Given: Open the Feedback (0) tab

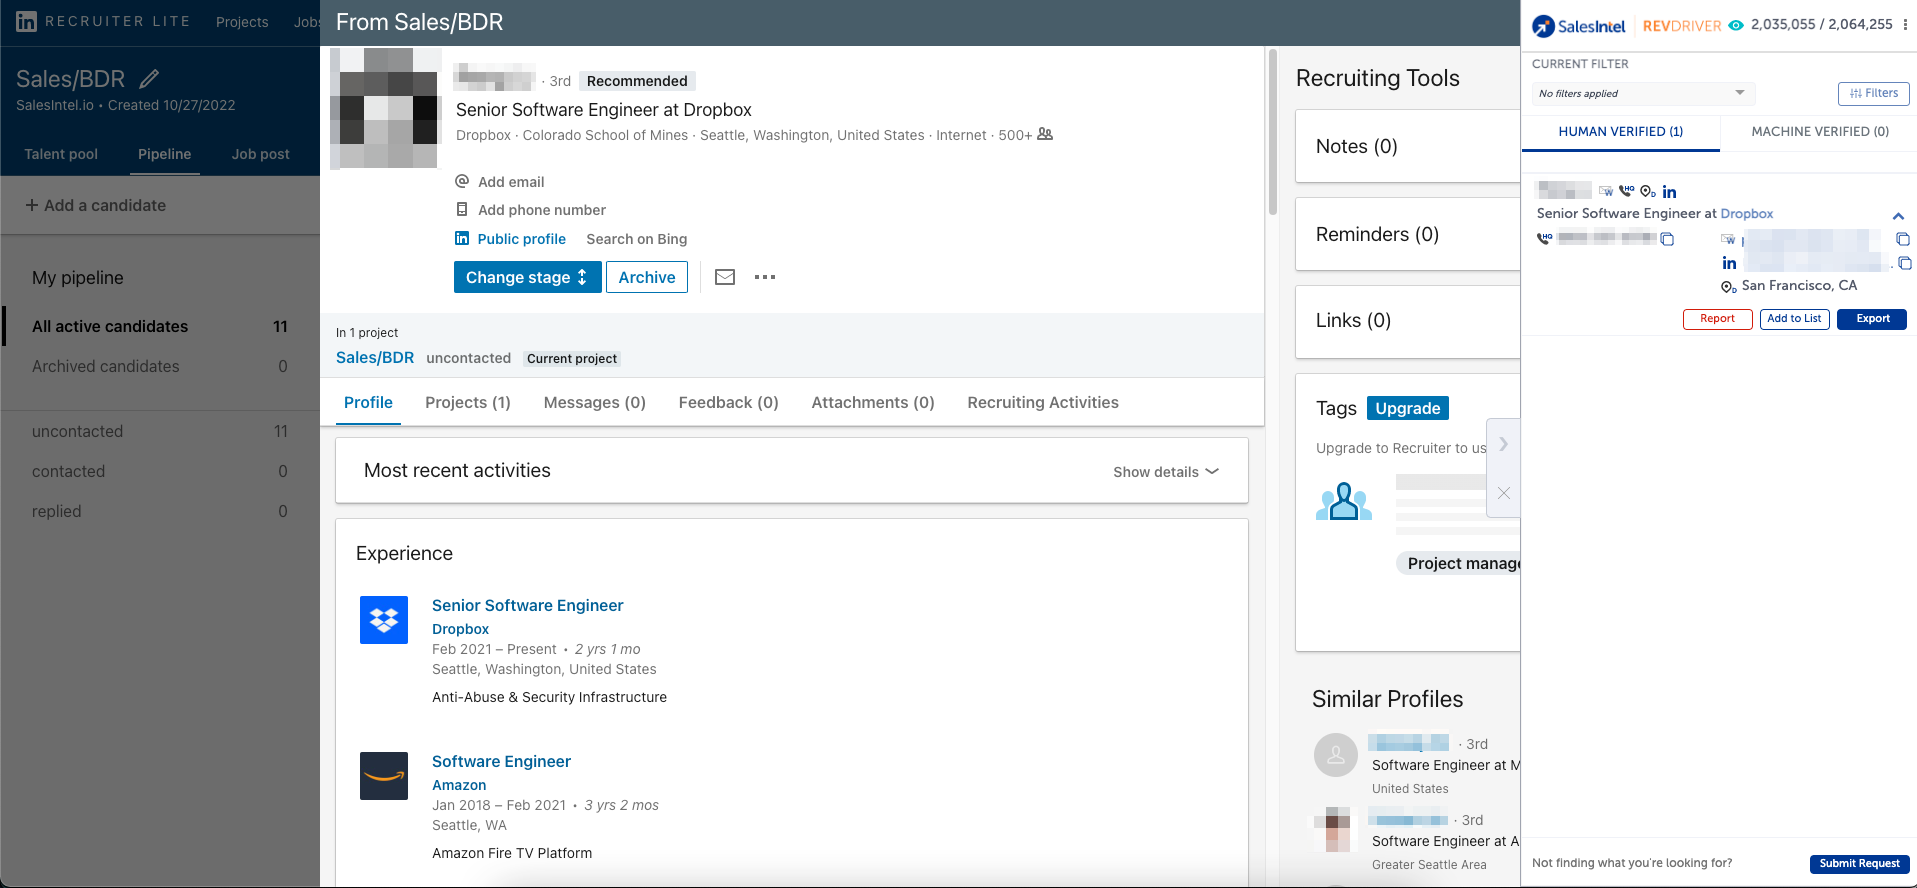Looking at the screenshot, I should 728,403.
